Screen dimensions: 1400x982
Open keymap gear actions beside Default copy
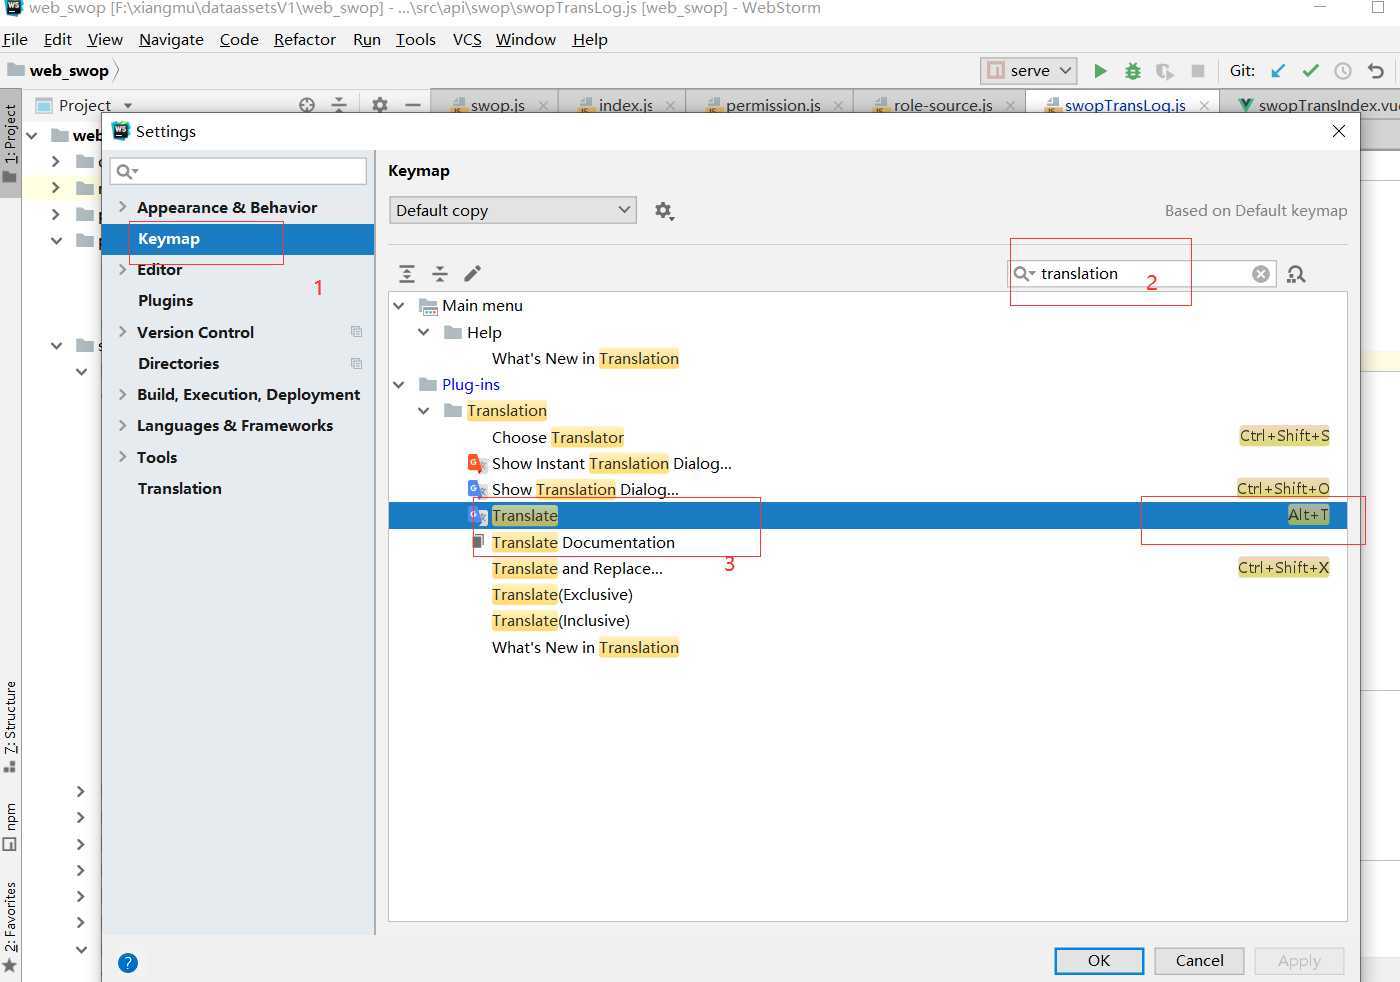663,211
